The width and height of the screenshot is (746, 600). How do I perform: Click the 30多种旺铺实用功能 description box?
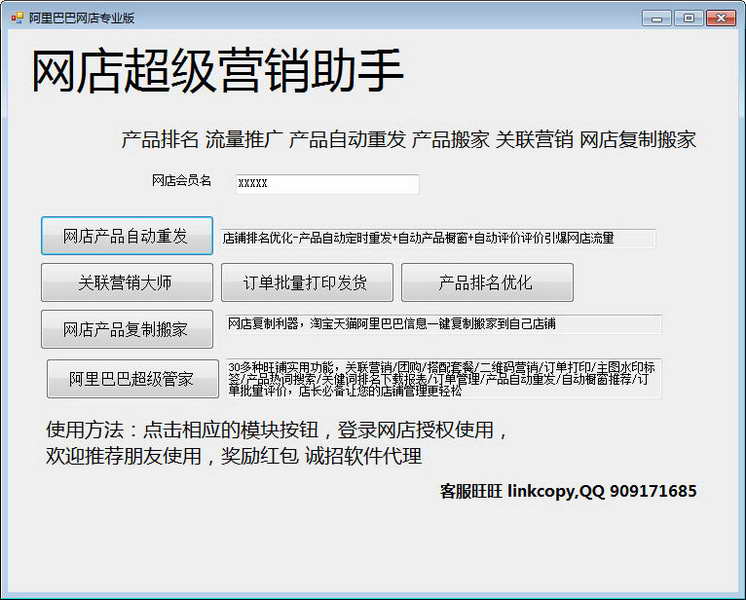tap(443, 378)
